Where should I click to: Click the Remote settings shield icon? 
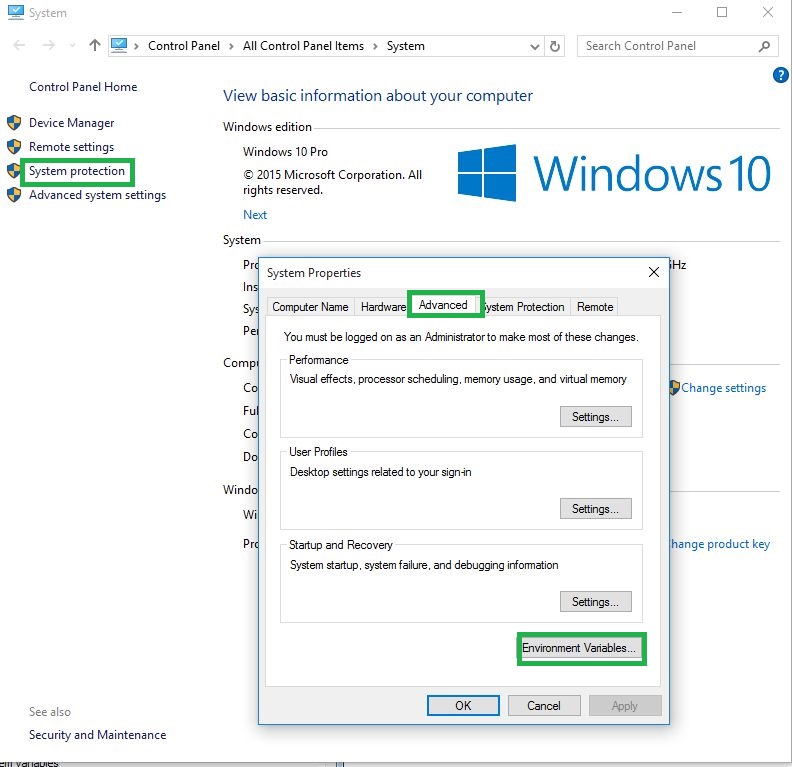14,147
